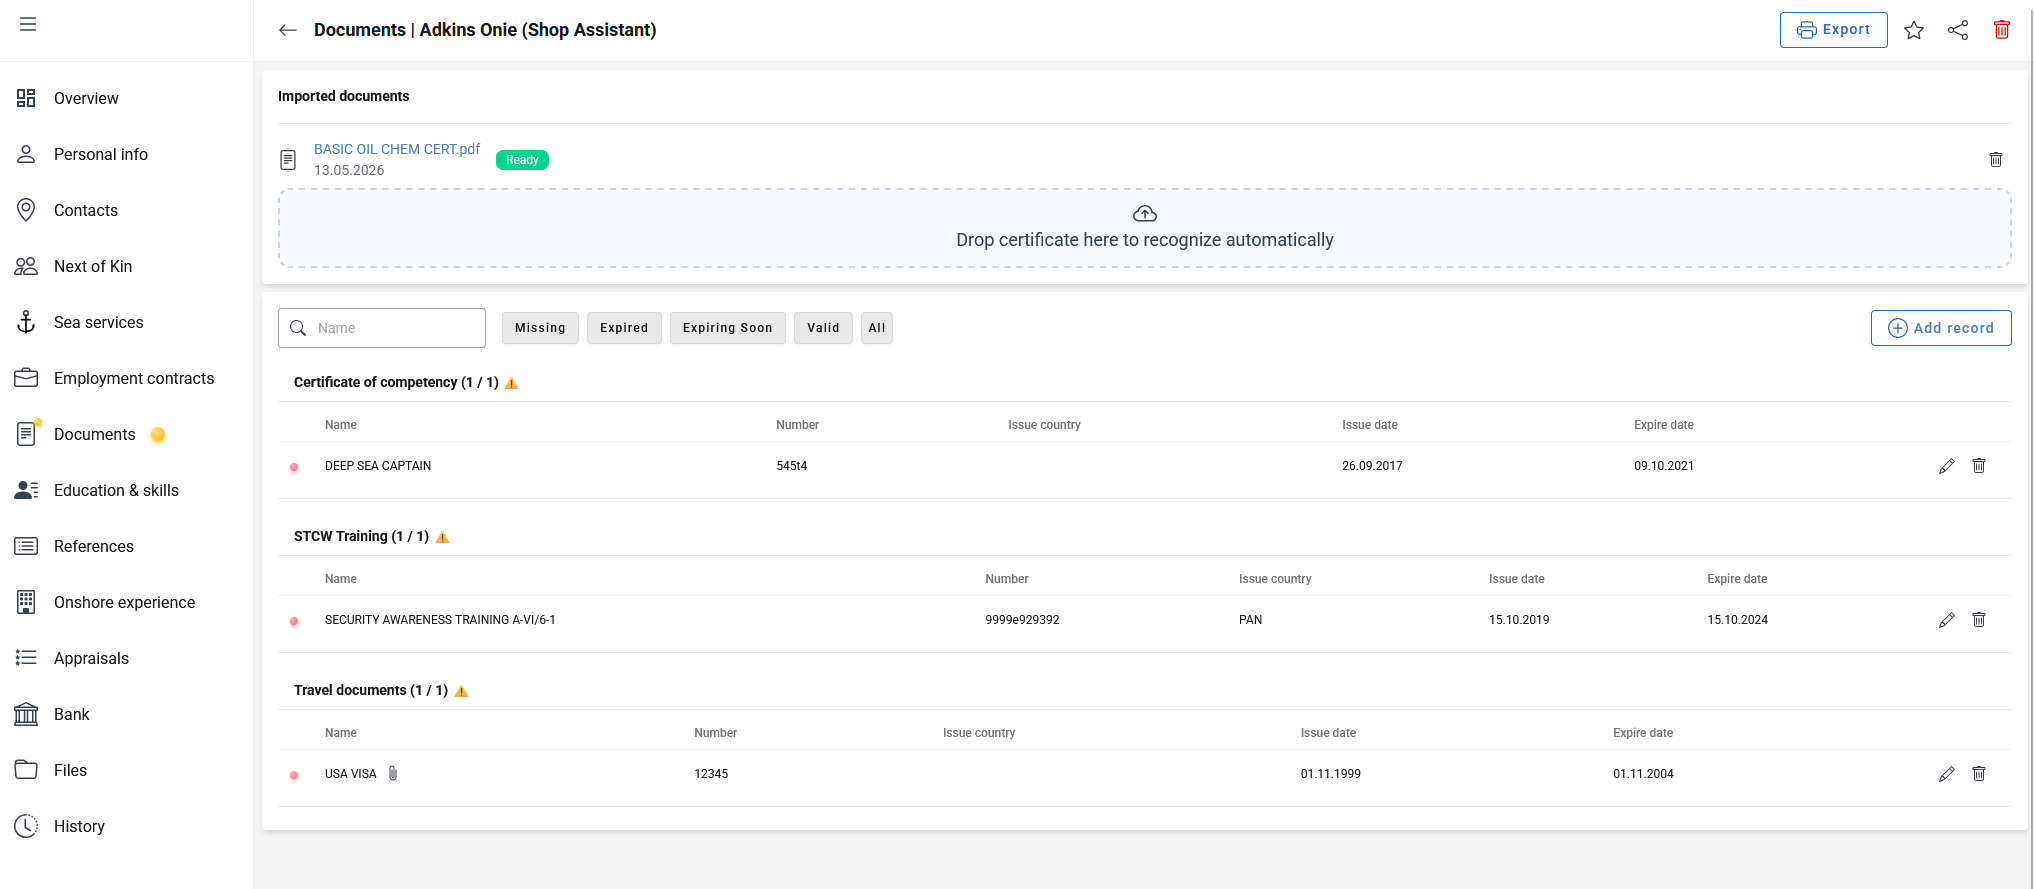Click warning icon beside Certificate of competency
Image resolution: width=2034 pixels, height=889 pixels.
(512, 383)
